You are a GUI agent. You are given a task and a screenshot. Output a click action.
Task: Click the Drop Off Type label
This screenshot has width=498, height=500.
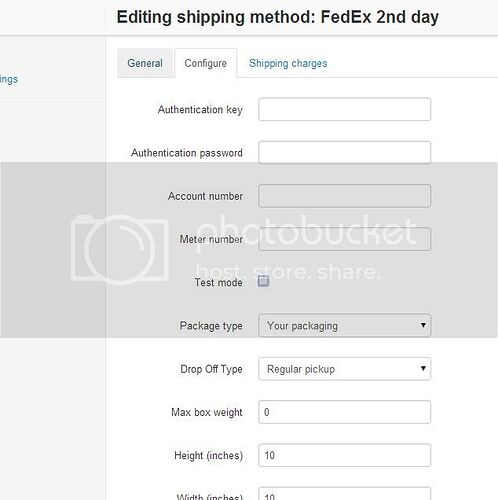click(x=211, y=369)
